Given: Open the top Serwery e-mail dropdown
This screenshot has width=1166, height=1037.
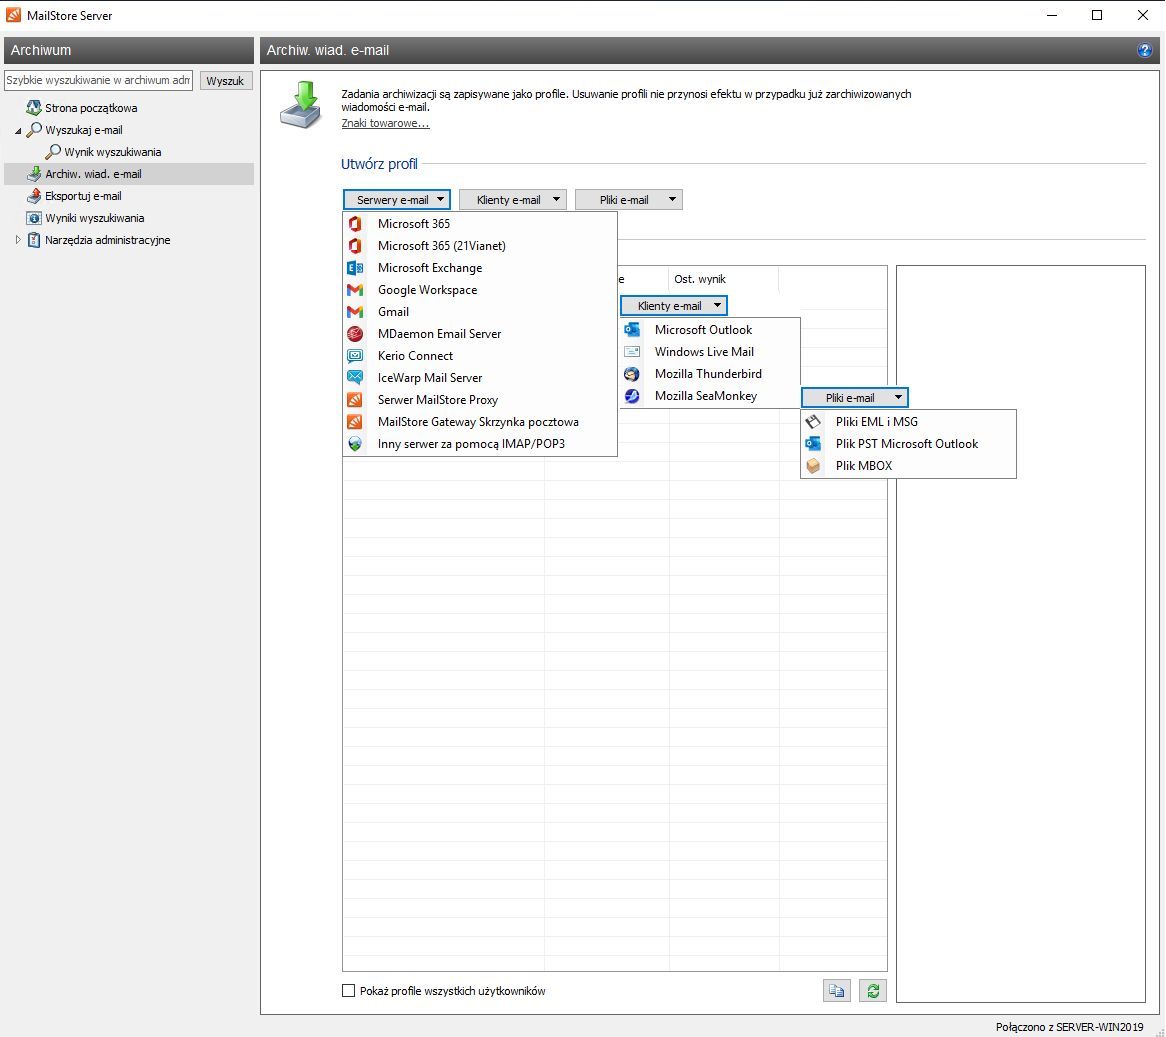Looking at the screenshot, I should (397, 199).
